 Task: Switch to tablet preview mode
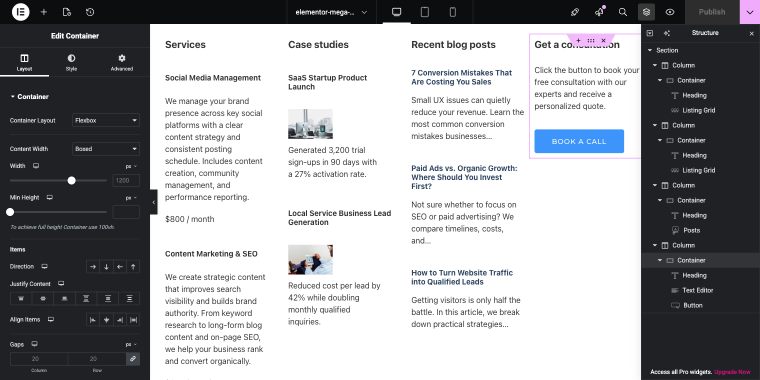(425, 12)
